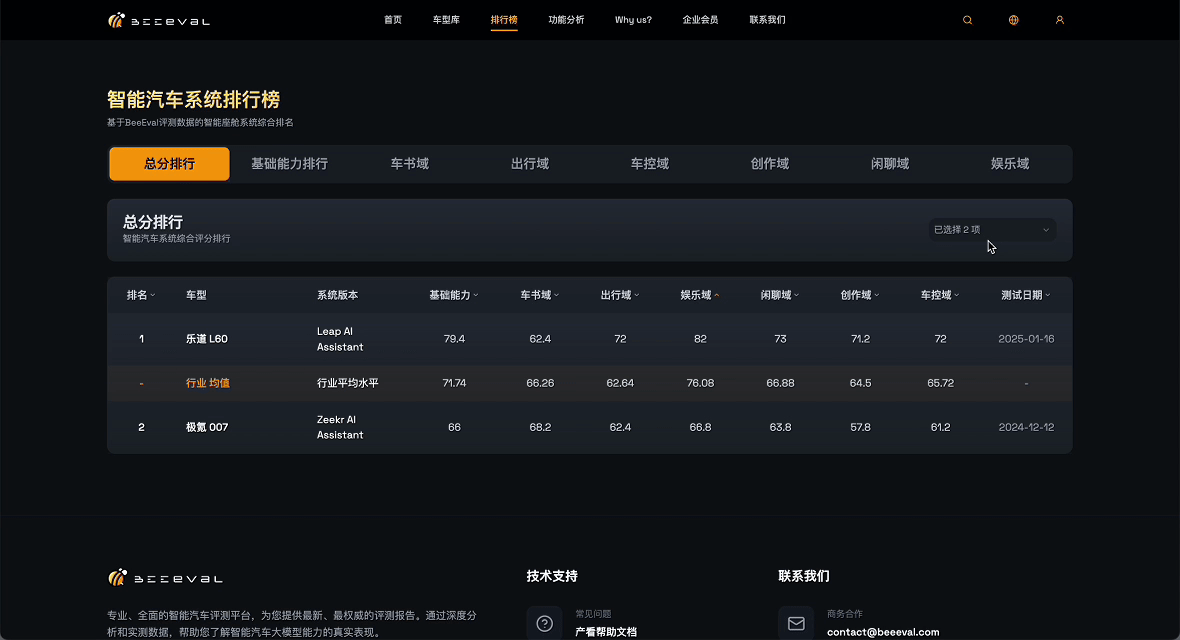Click 系统版本 column header
This screenshot has width=1180, height=640.
[337, 295]
